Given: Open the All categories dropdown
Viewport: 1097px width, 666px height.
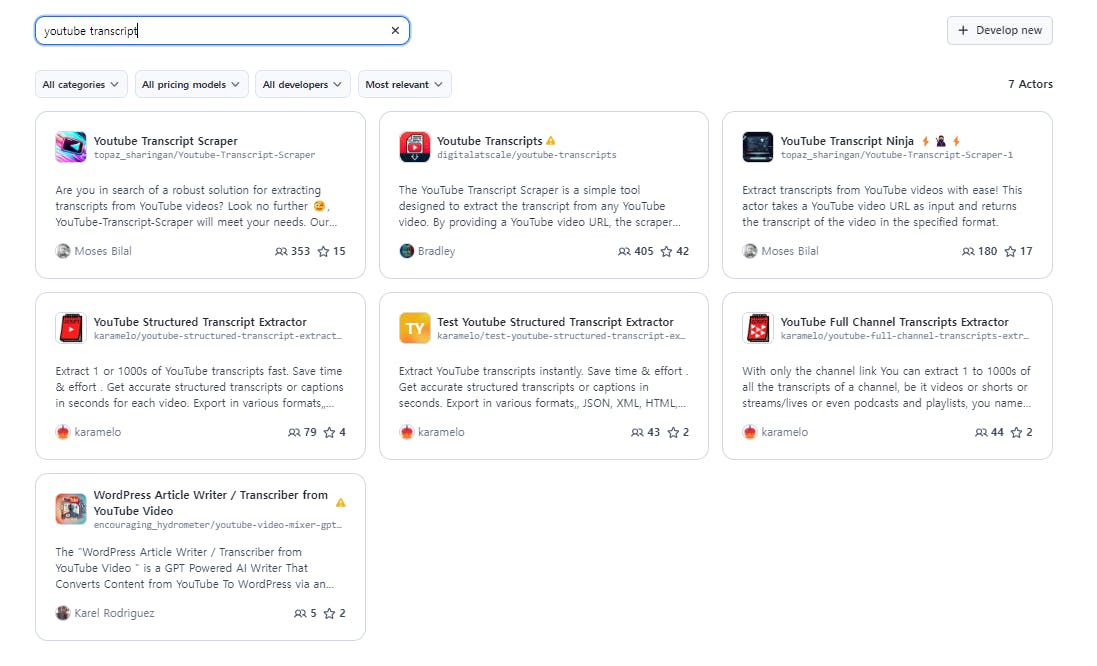Looking at the screenshot, I should click(82, 85).
